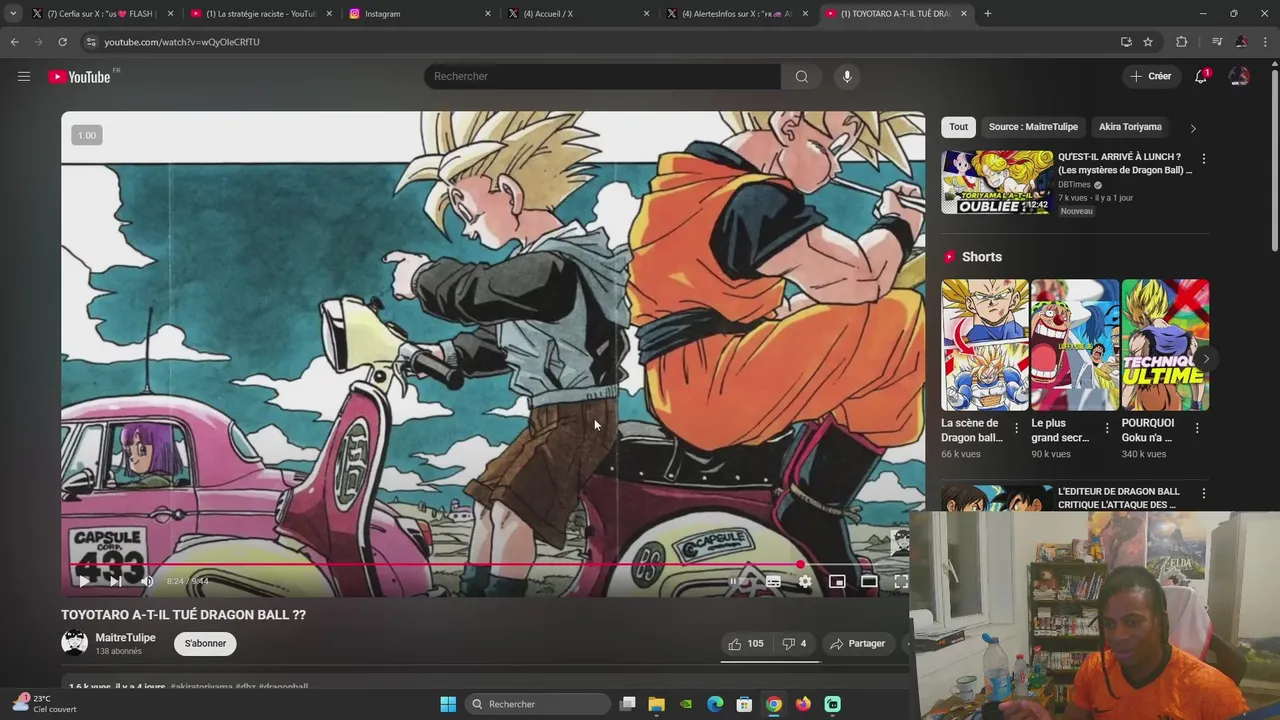Open the DBTimes channel name

pos(1074,185)
